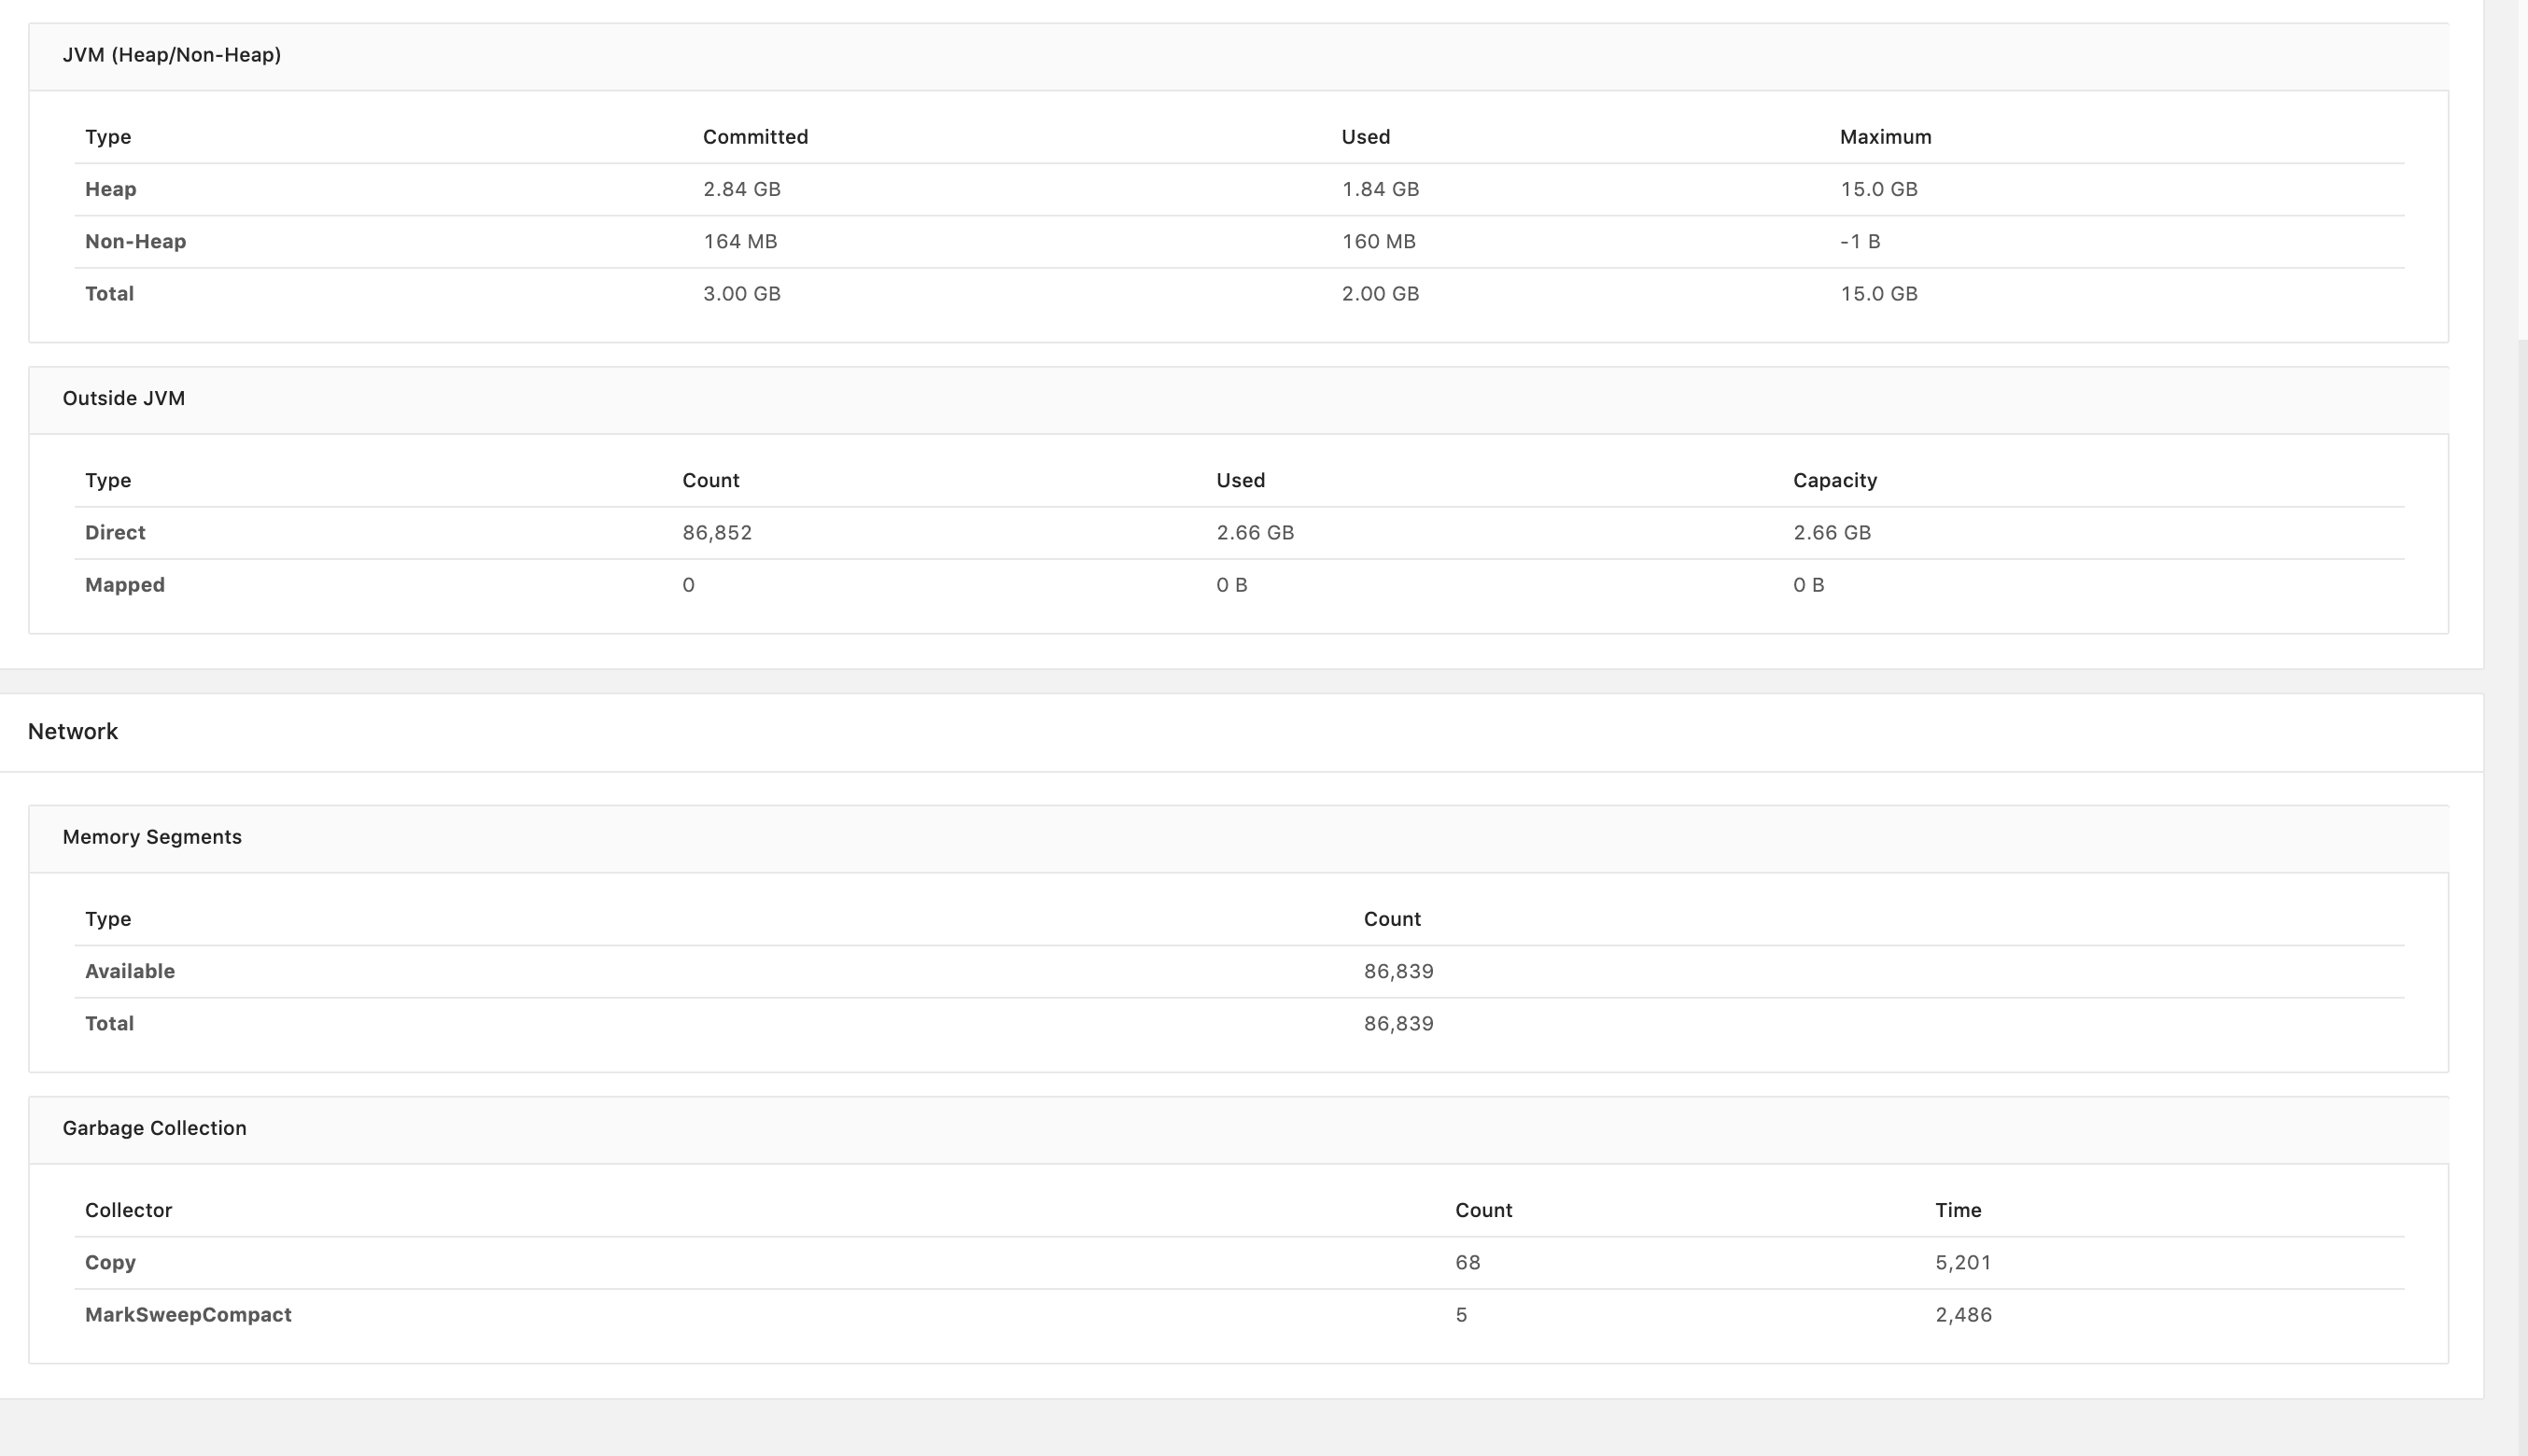Click the Committed column header
Image resolution: width=2528 pixels, height=1456 pixels.
[x=755, y=137]
